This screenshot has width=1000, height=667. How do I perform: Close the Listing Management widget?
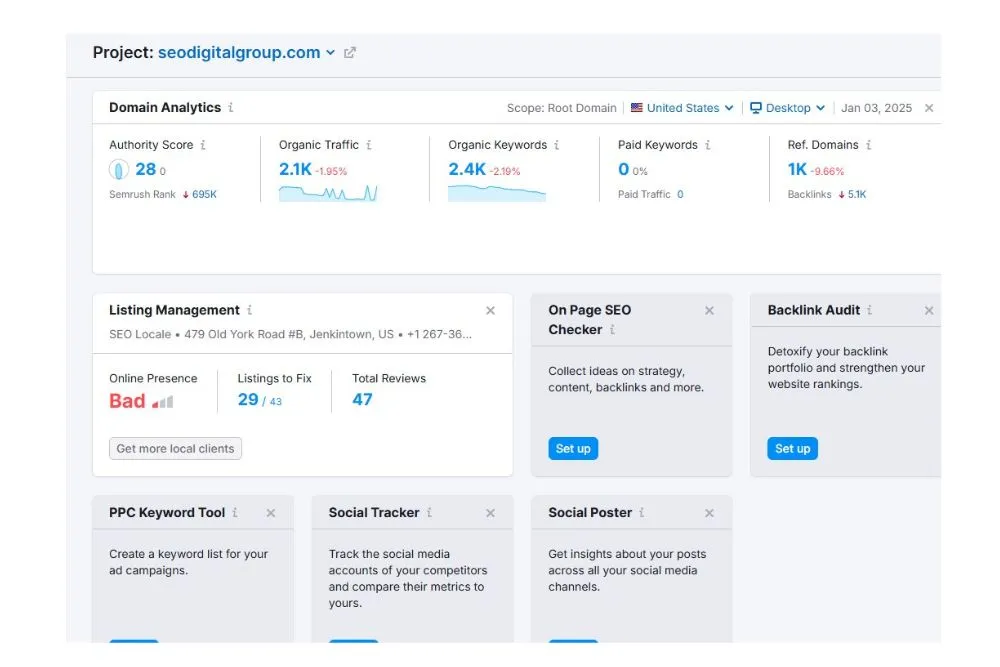(490, 311)
